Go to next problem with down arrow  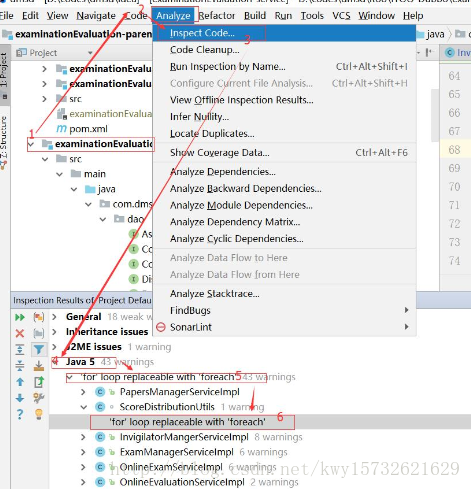click(x=20, y=398)
